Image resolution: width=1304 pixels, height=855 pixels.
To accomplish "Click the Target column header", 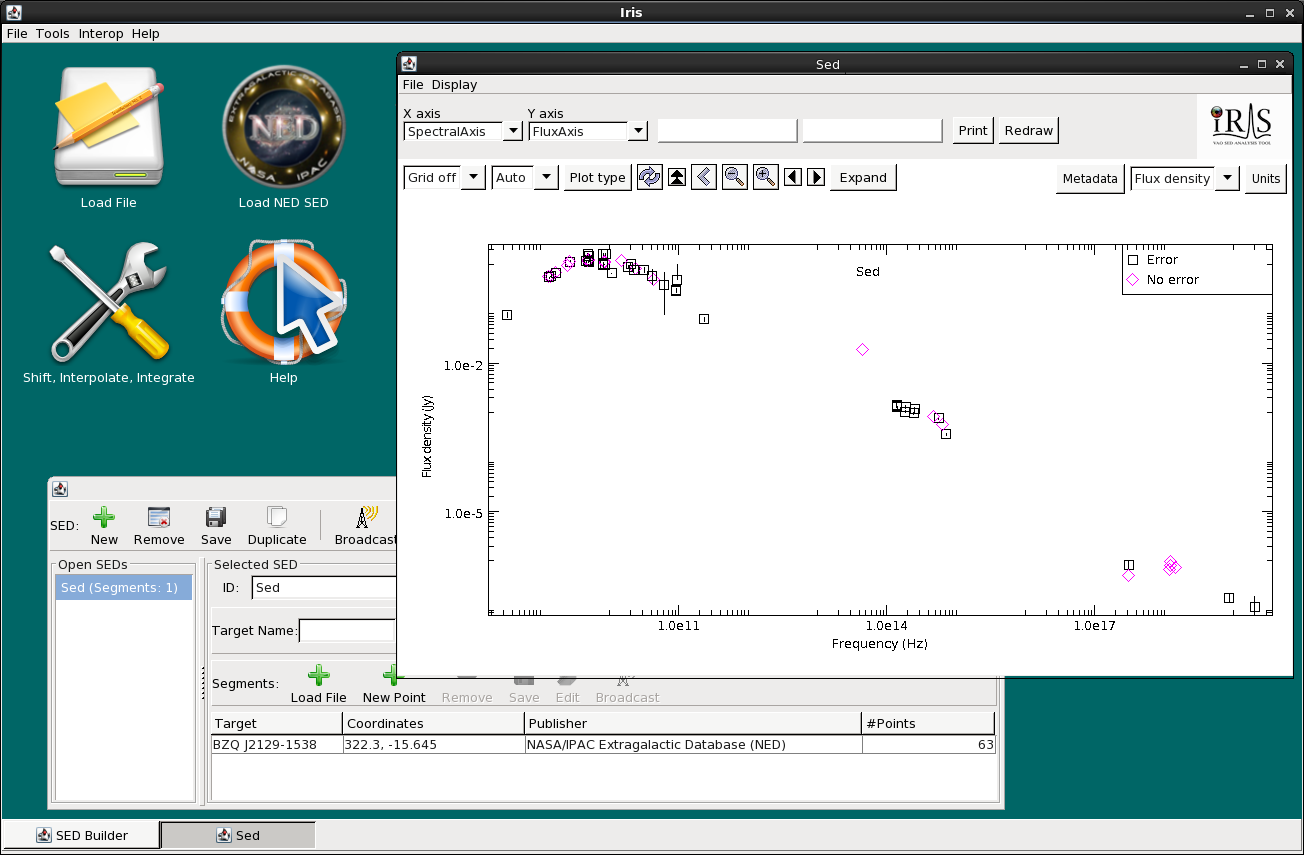I will [x=277, y=723].
